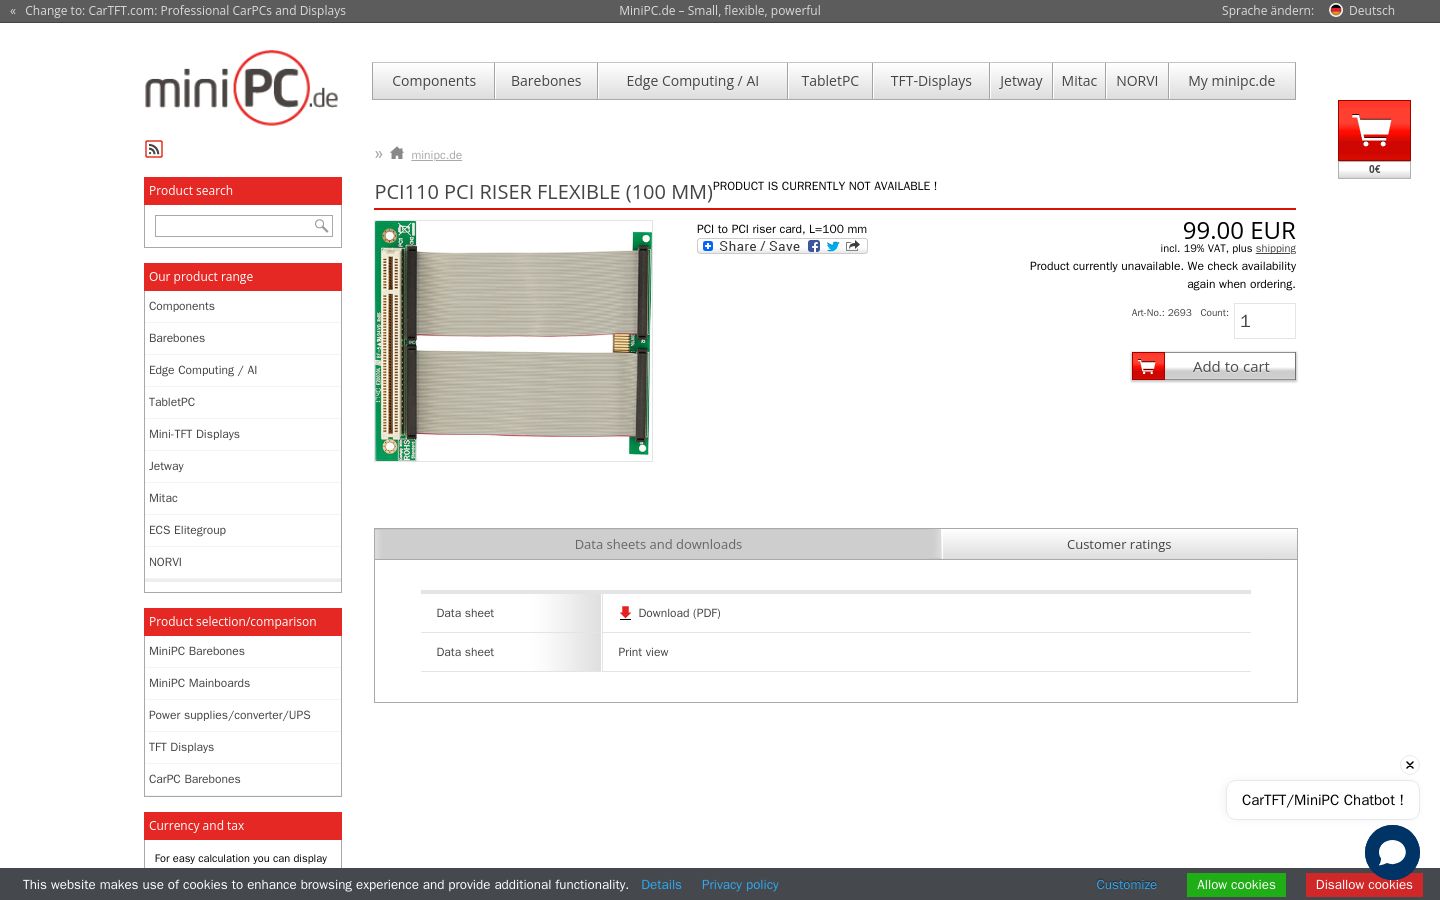
Task: Open the RSS feed icon
Action: pyautogui.click(x=154, y=149)
